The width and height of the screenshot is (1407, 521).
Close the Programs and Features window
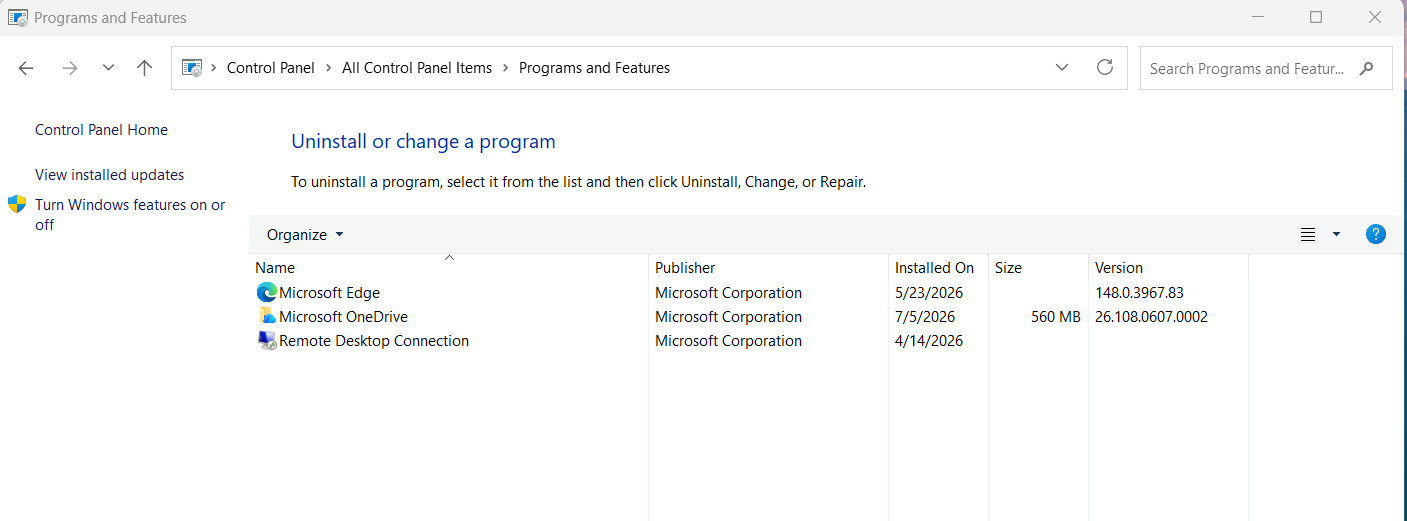[1375, 17]
